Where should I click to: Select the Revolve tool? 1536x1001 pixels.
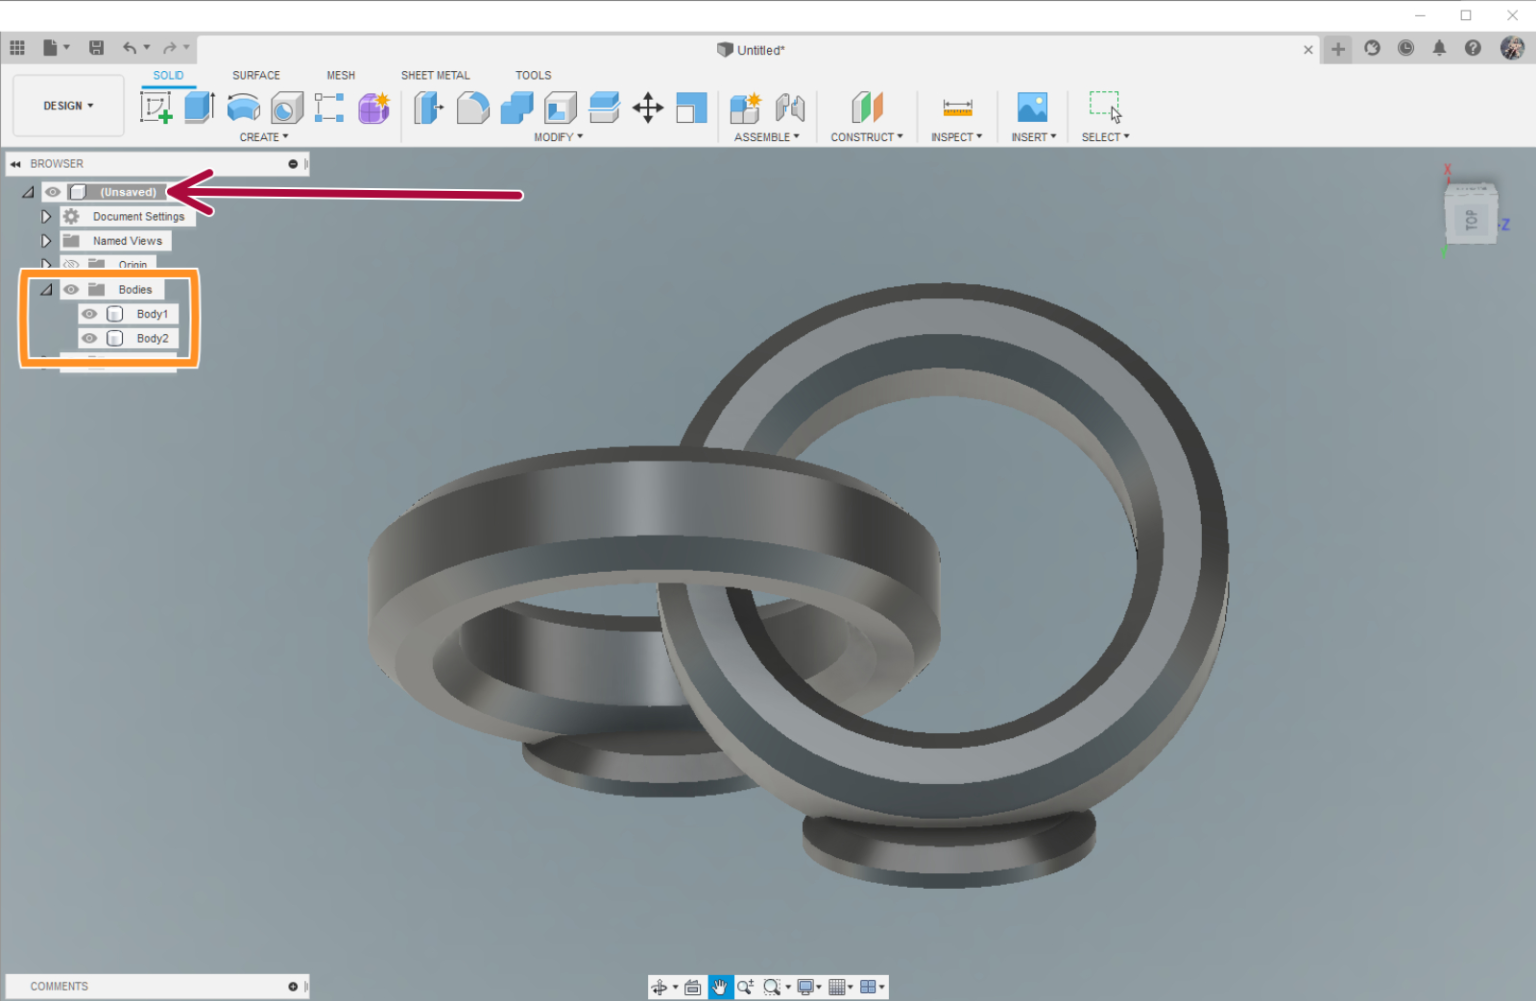pyautogui.click(x=243, y=107)
